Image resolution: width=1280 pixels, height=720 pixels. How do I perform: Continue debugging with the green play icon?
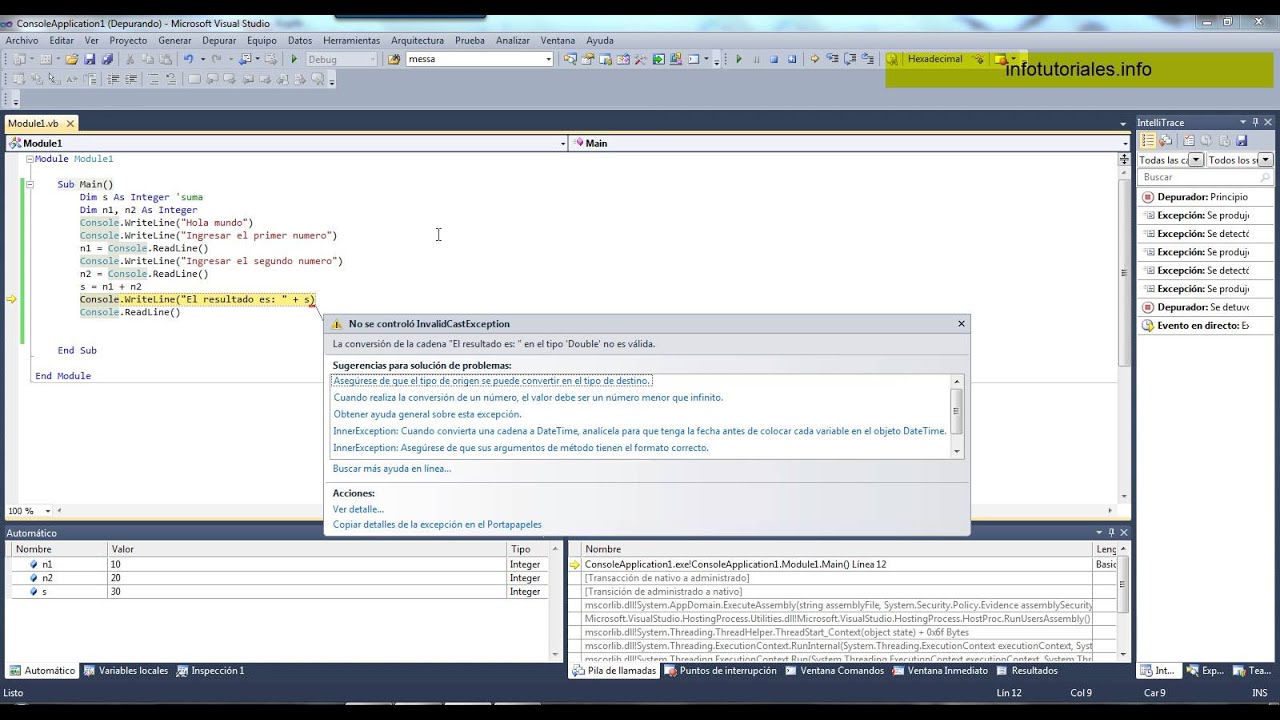pos(739,59)
